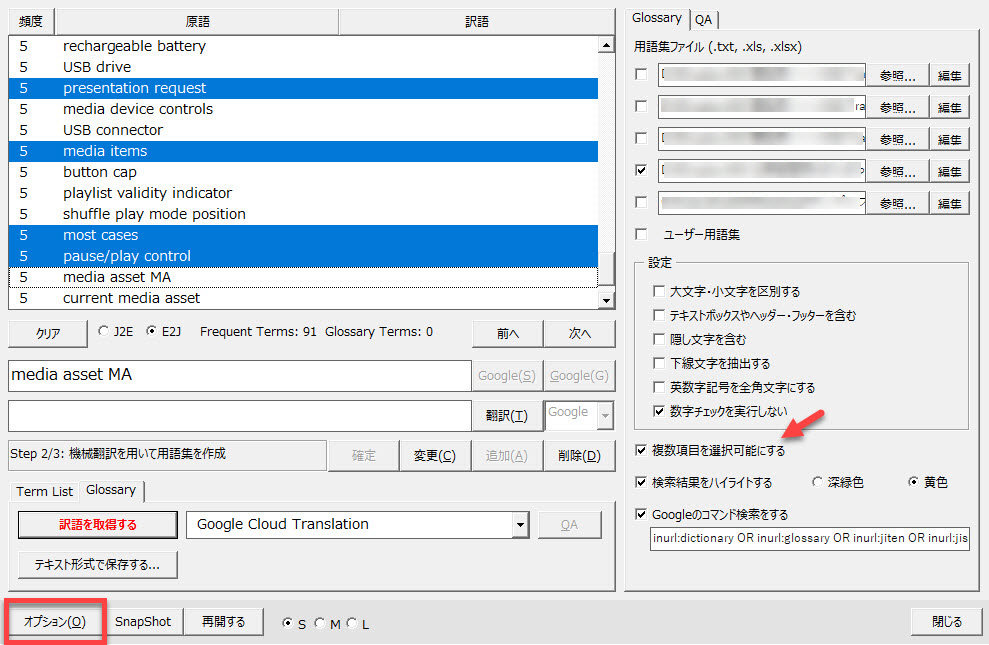Switch to the Term List tab

pyautogui.click(x=44, y=491)
